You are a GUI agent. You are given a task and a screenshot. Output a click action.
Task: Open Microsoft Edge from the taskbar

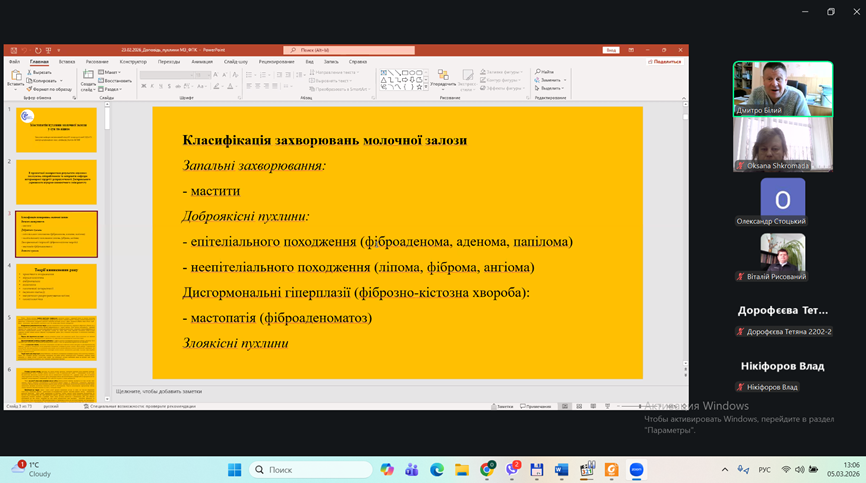[437, 469]
